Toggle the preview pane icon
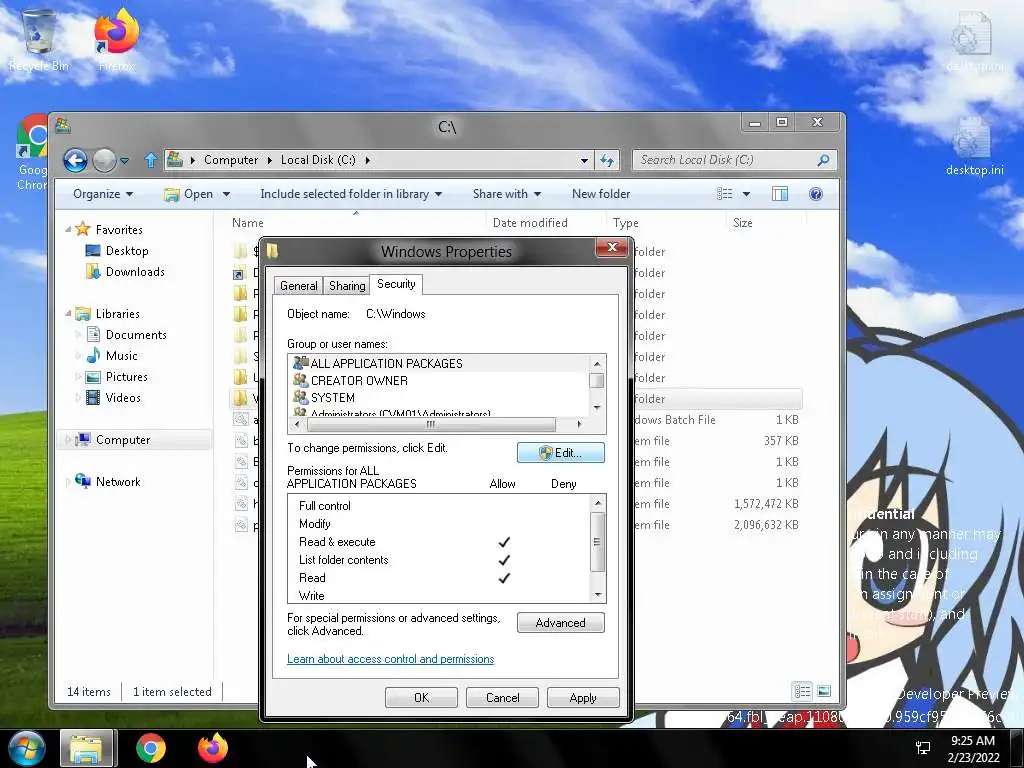The image size is (1024, 768). 780,194
